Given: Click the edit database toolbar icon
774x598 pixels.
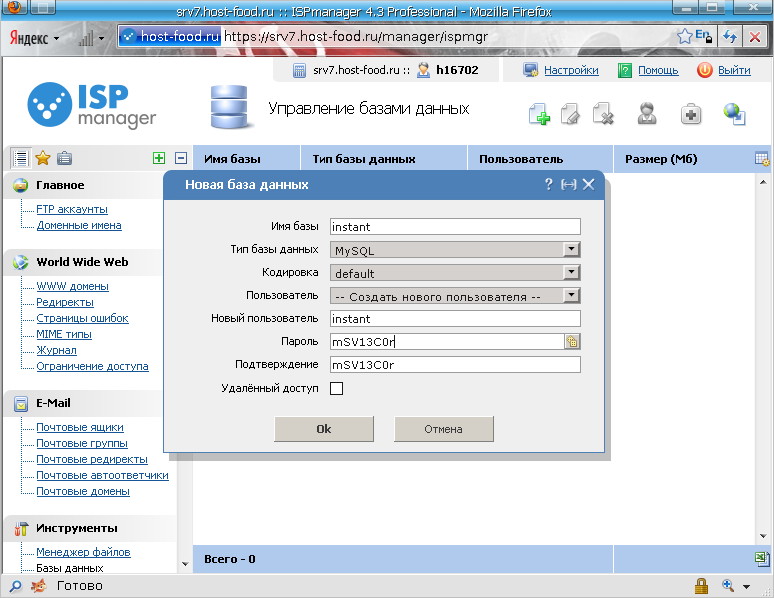Looking at the screenshot, I should click(x=571, y=114).
